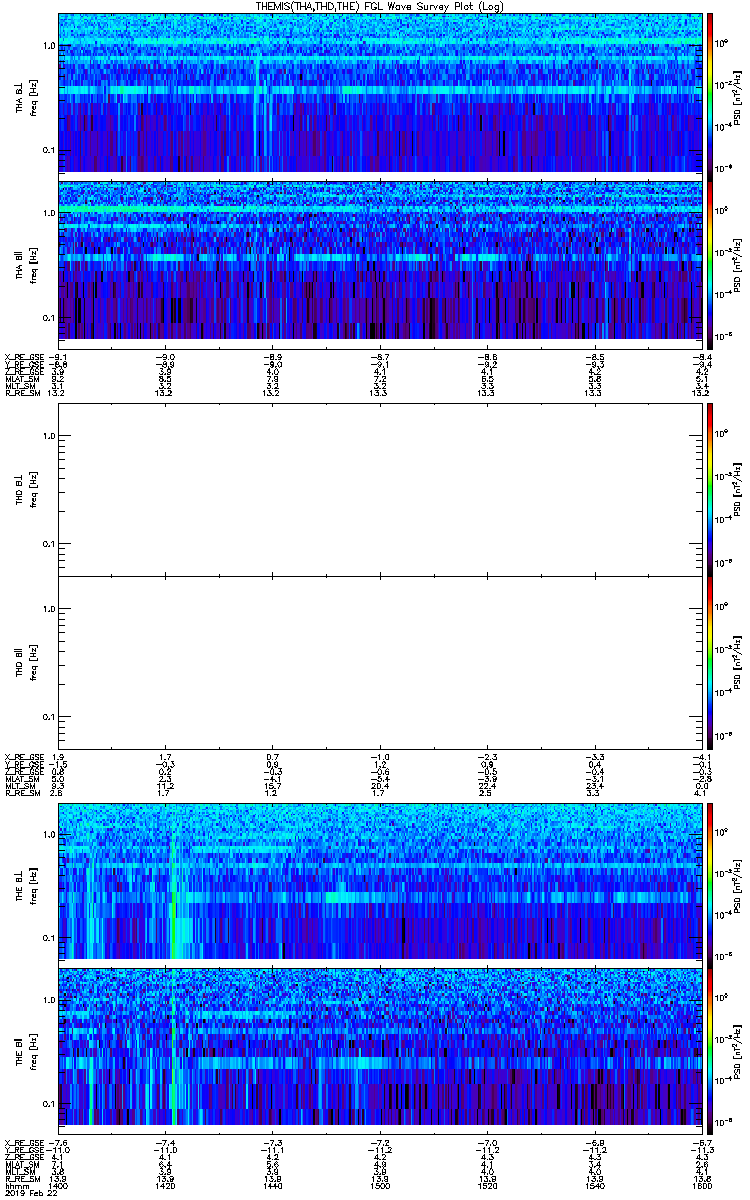
Task: Click the 1540 time tick label
Action: [594, 1186]
